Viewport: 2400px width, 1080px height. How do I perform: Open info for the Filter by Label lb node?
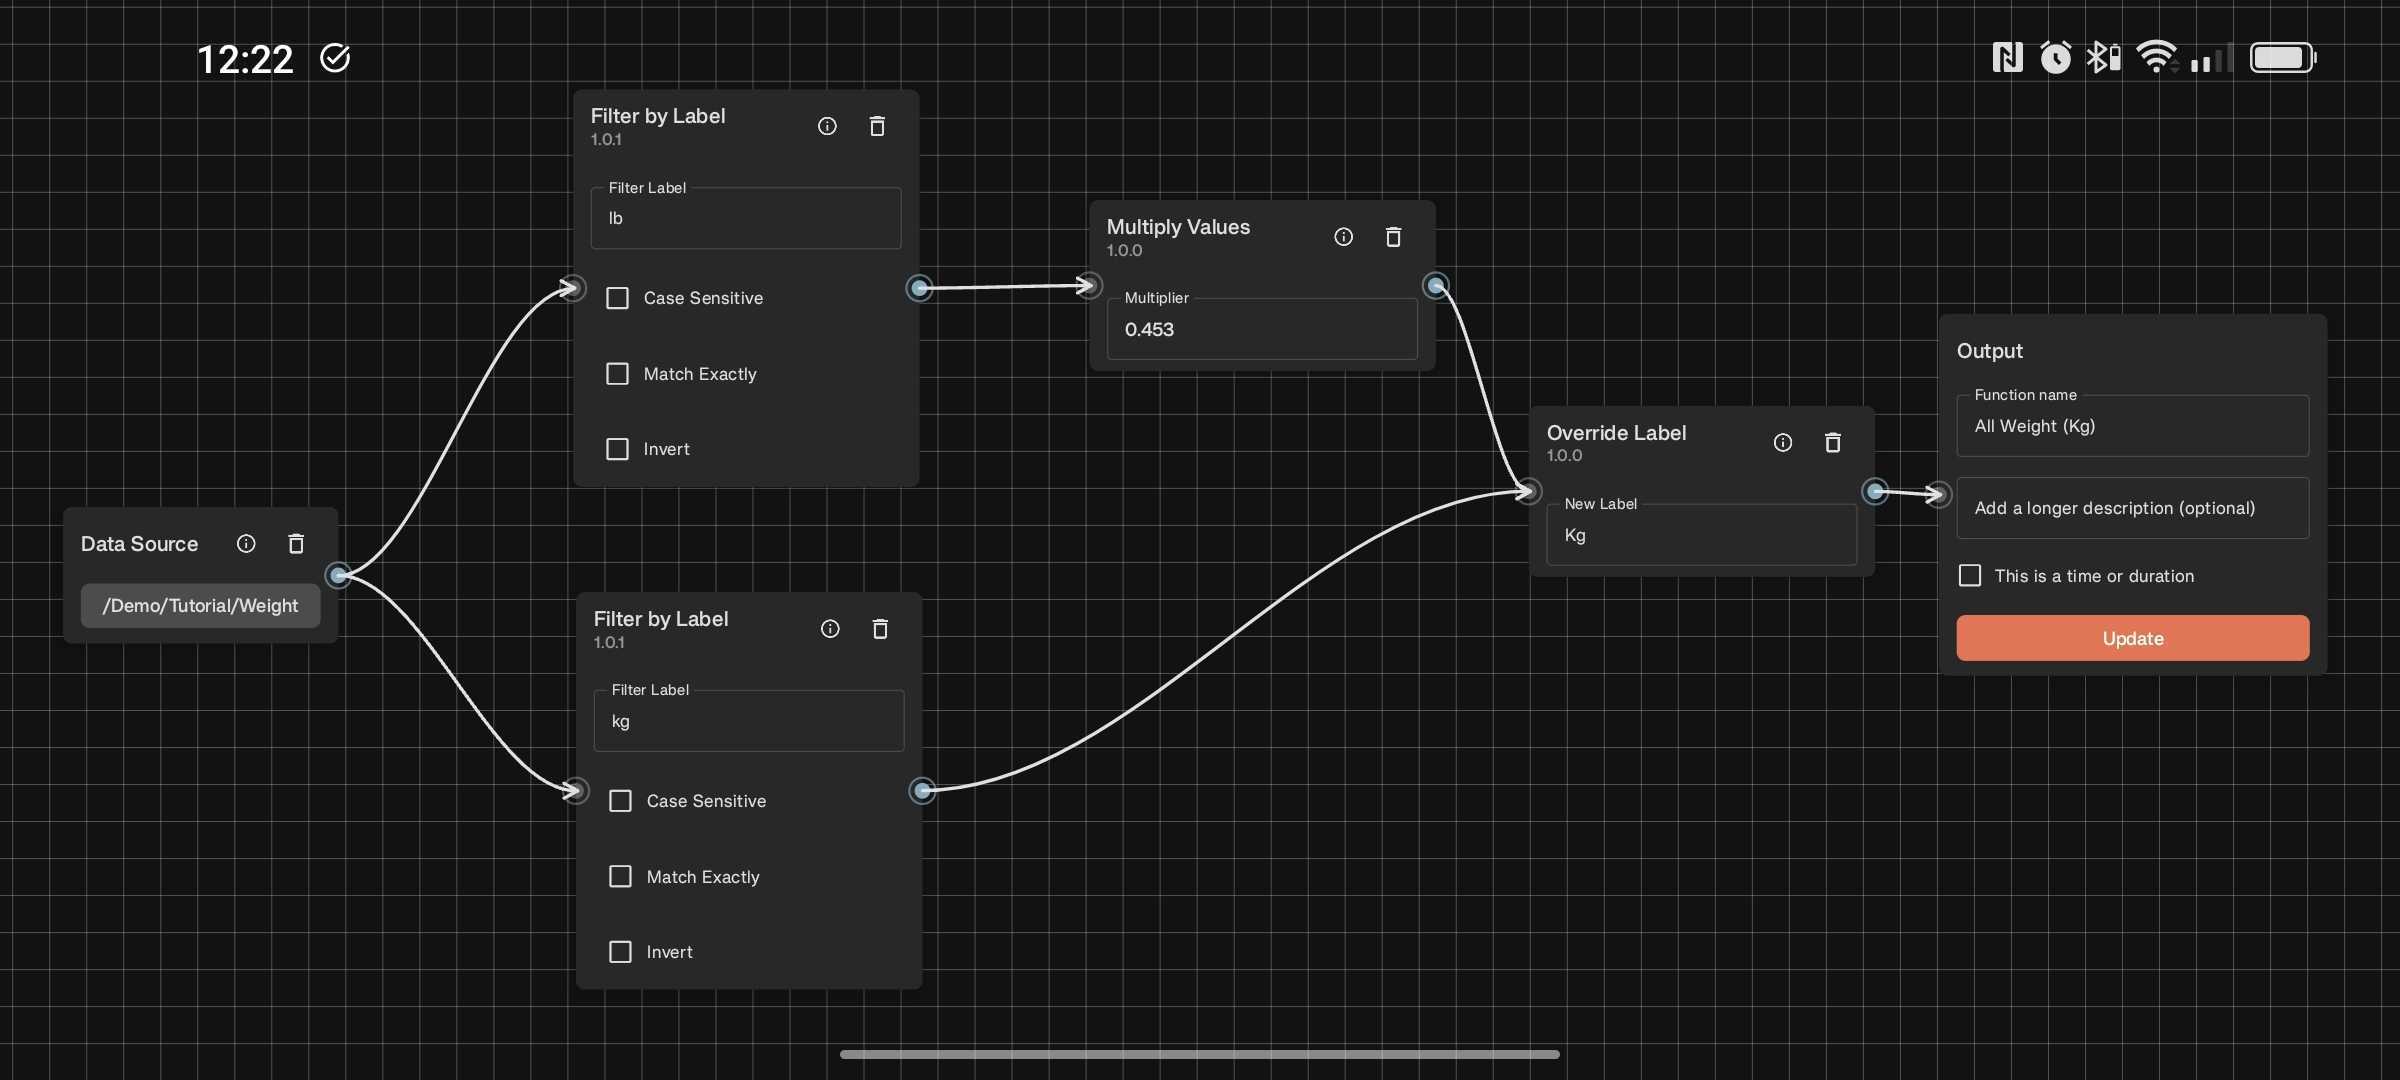pyautogui.click(x=827, y=126)
